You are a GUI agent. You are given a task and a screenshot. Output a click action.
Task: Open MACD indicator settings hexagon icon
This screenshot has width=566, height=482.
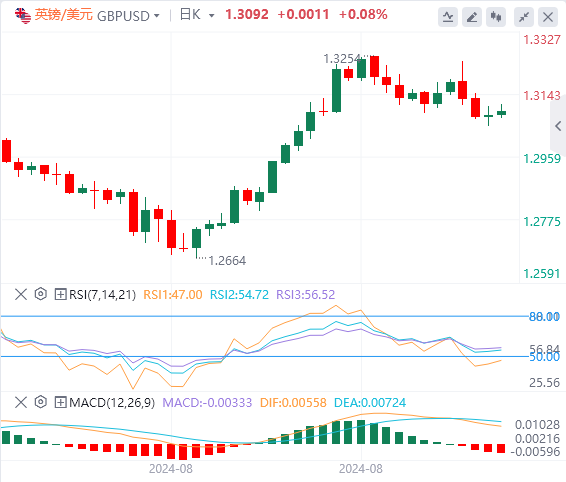41,401
